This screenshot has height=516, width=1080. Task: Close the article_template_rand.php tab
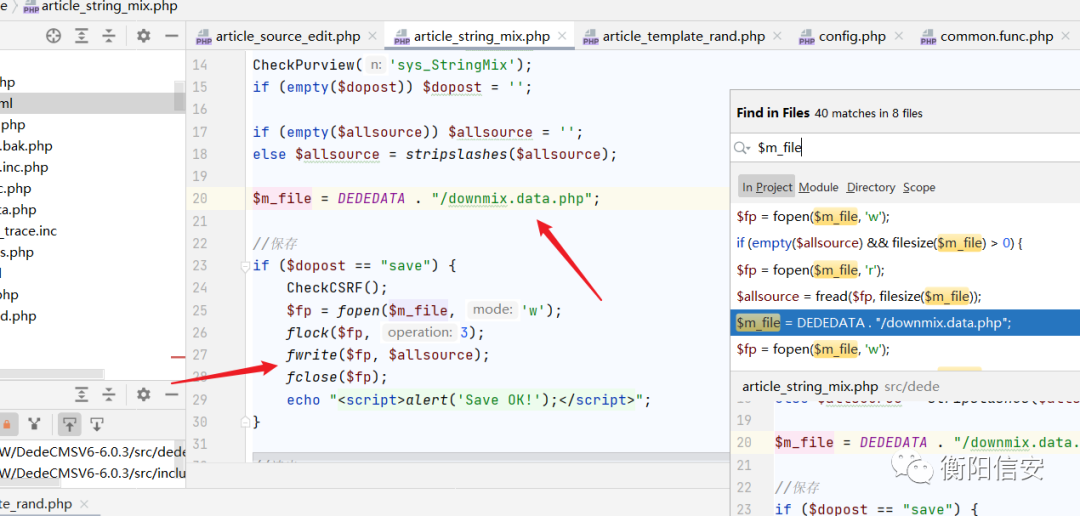point(777,36)
